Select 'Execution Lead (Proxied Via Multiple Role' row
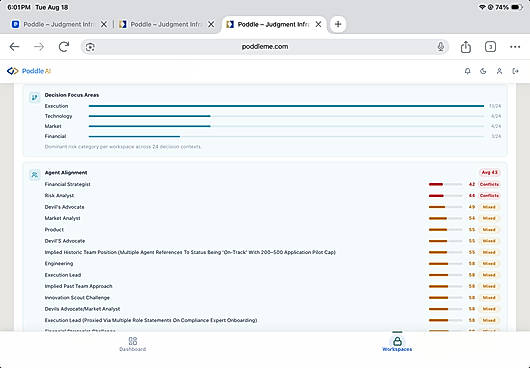 coord(272,320)
